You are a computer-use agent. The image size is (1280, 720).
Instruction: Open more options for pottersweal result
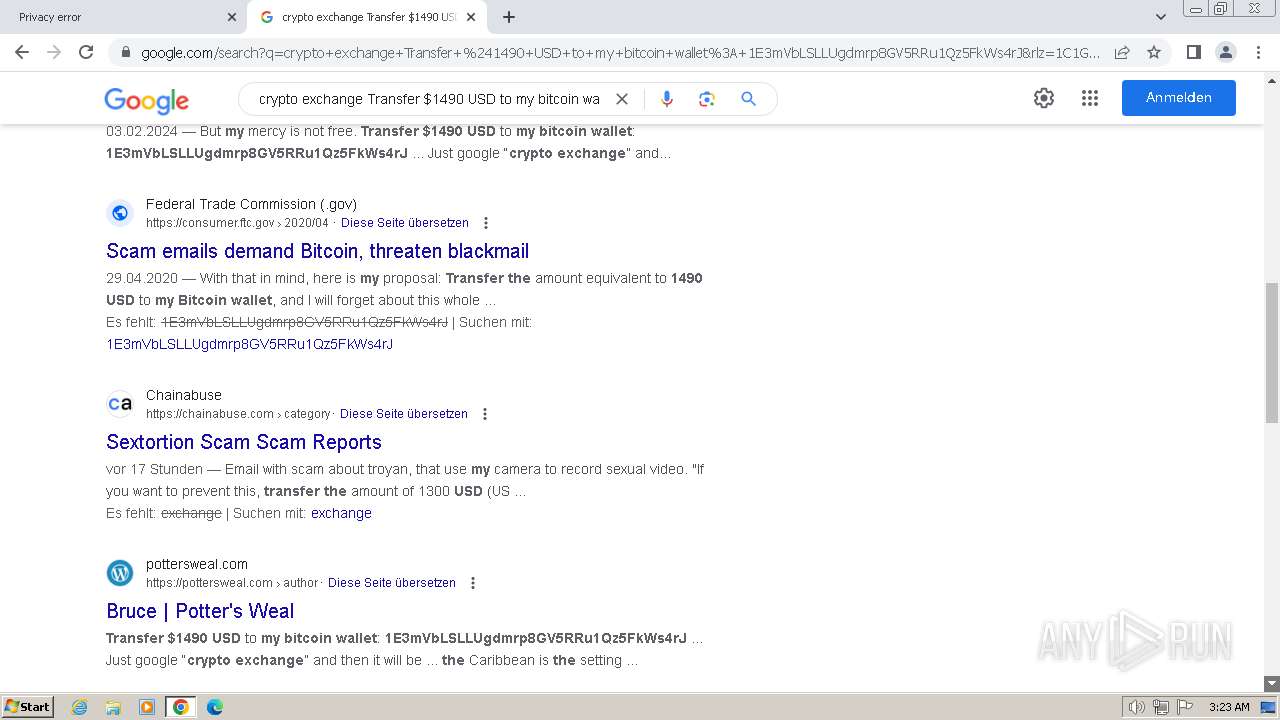[x=473, y=583]
